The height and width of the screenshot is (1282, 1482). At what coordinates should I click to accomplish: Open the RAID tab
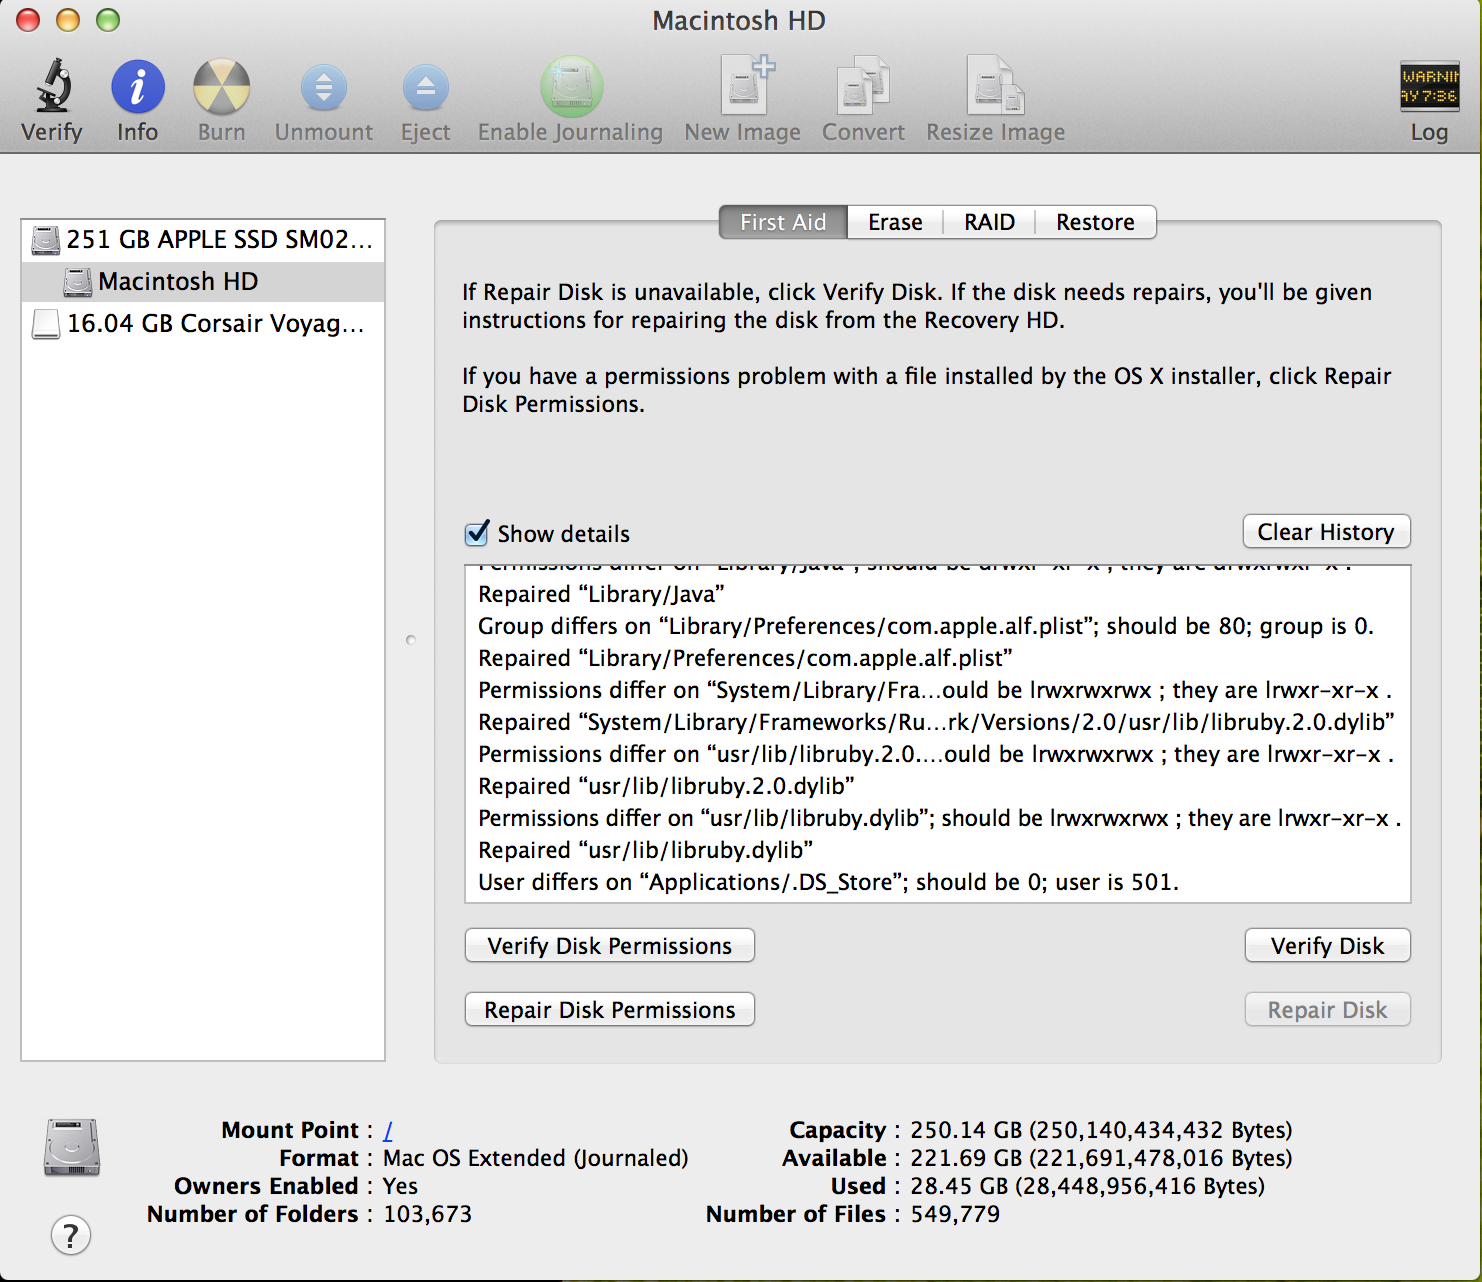(x=989, y=222)
